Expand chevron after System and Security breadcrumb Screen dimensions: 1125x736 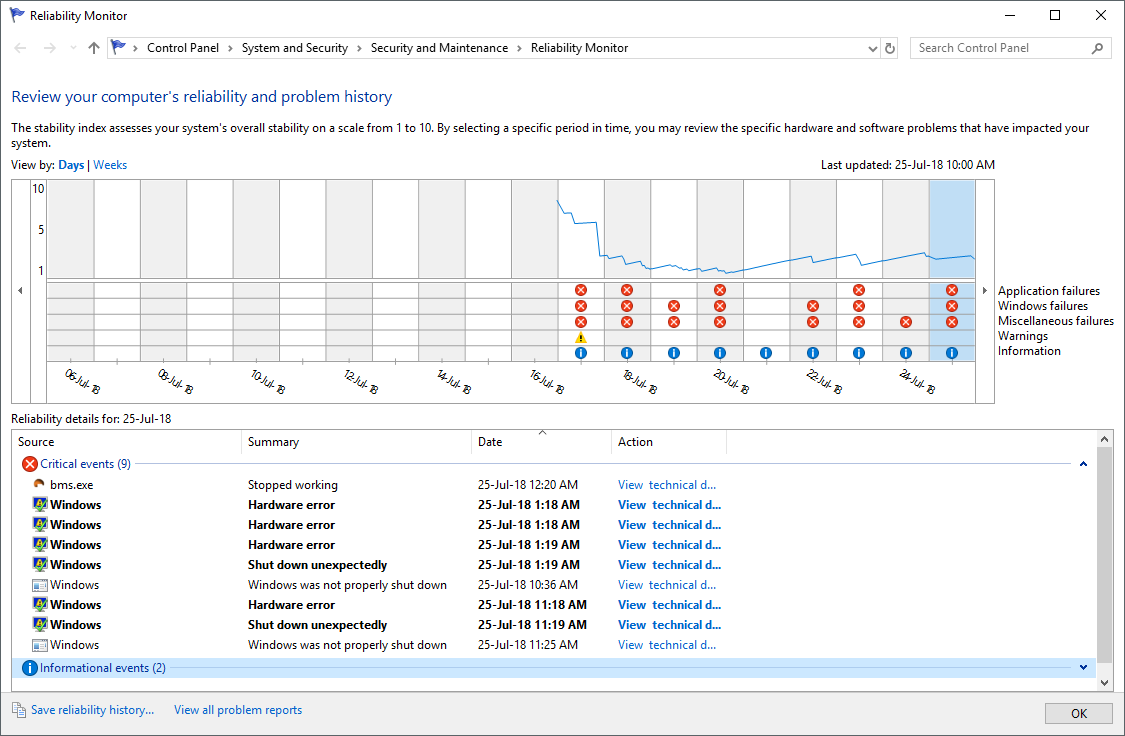pos(359,48)
